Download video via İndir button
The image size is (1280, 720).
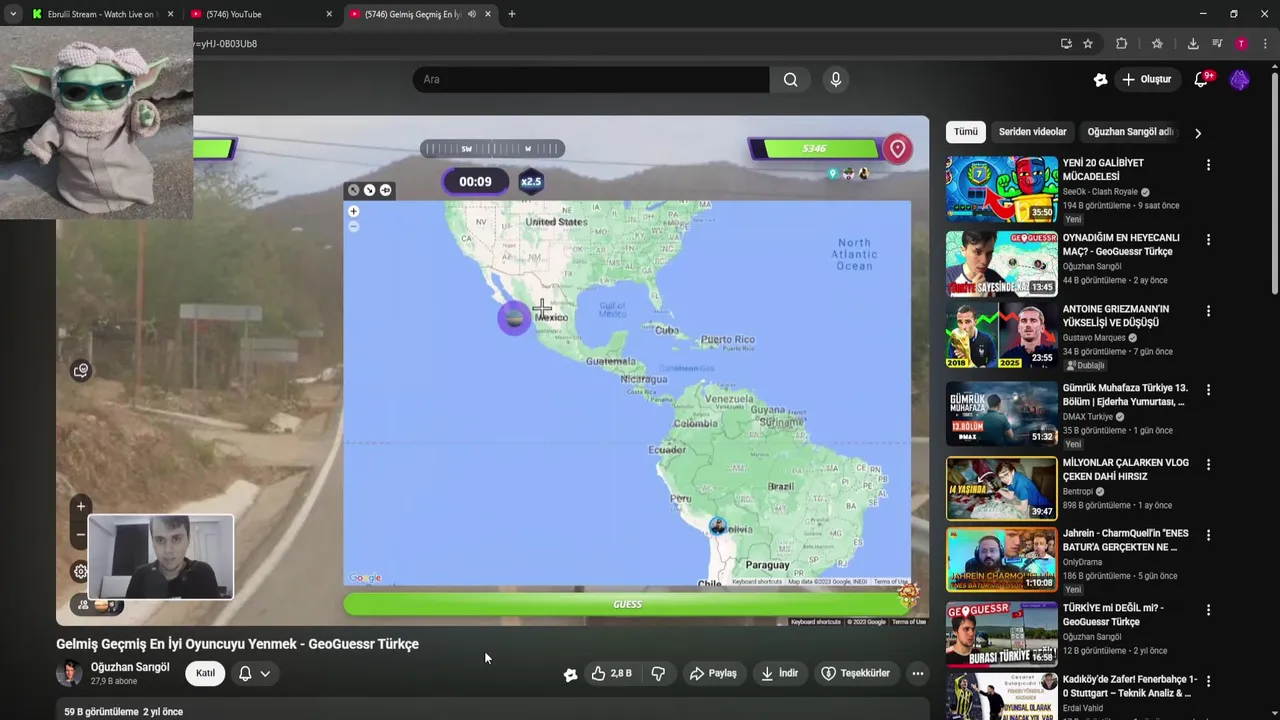(780, 673)
